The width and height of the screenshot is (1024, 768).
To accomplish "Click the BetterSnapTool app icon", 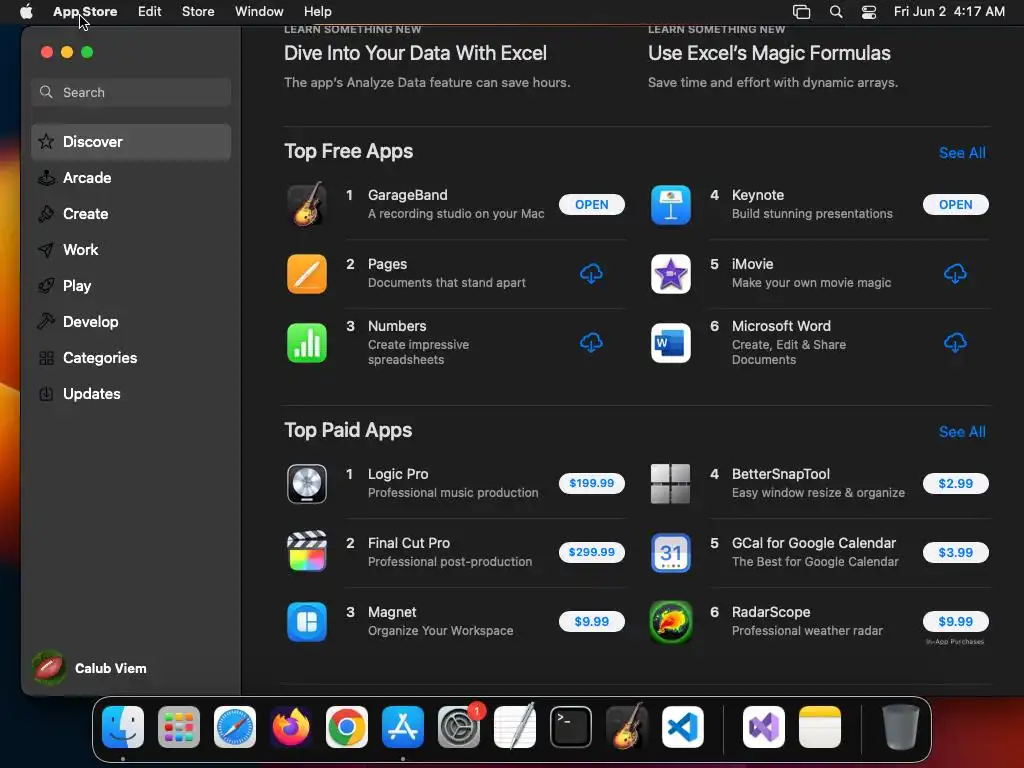I will click(x=671, y=484).
